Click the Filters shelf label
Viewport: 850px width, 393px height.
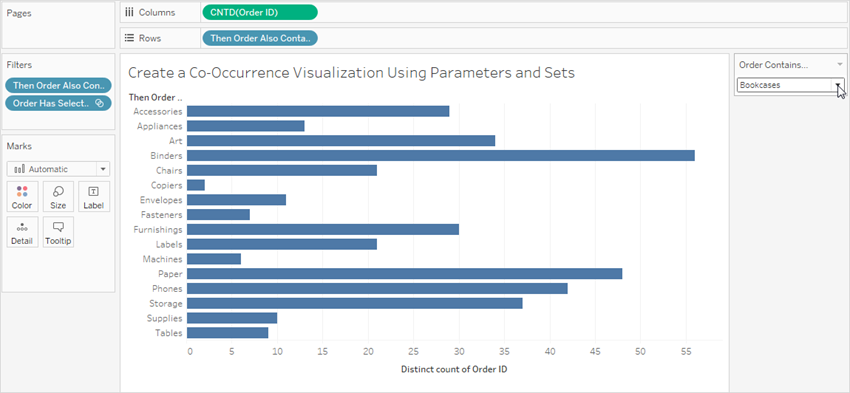tap(20, 65)
